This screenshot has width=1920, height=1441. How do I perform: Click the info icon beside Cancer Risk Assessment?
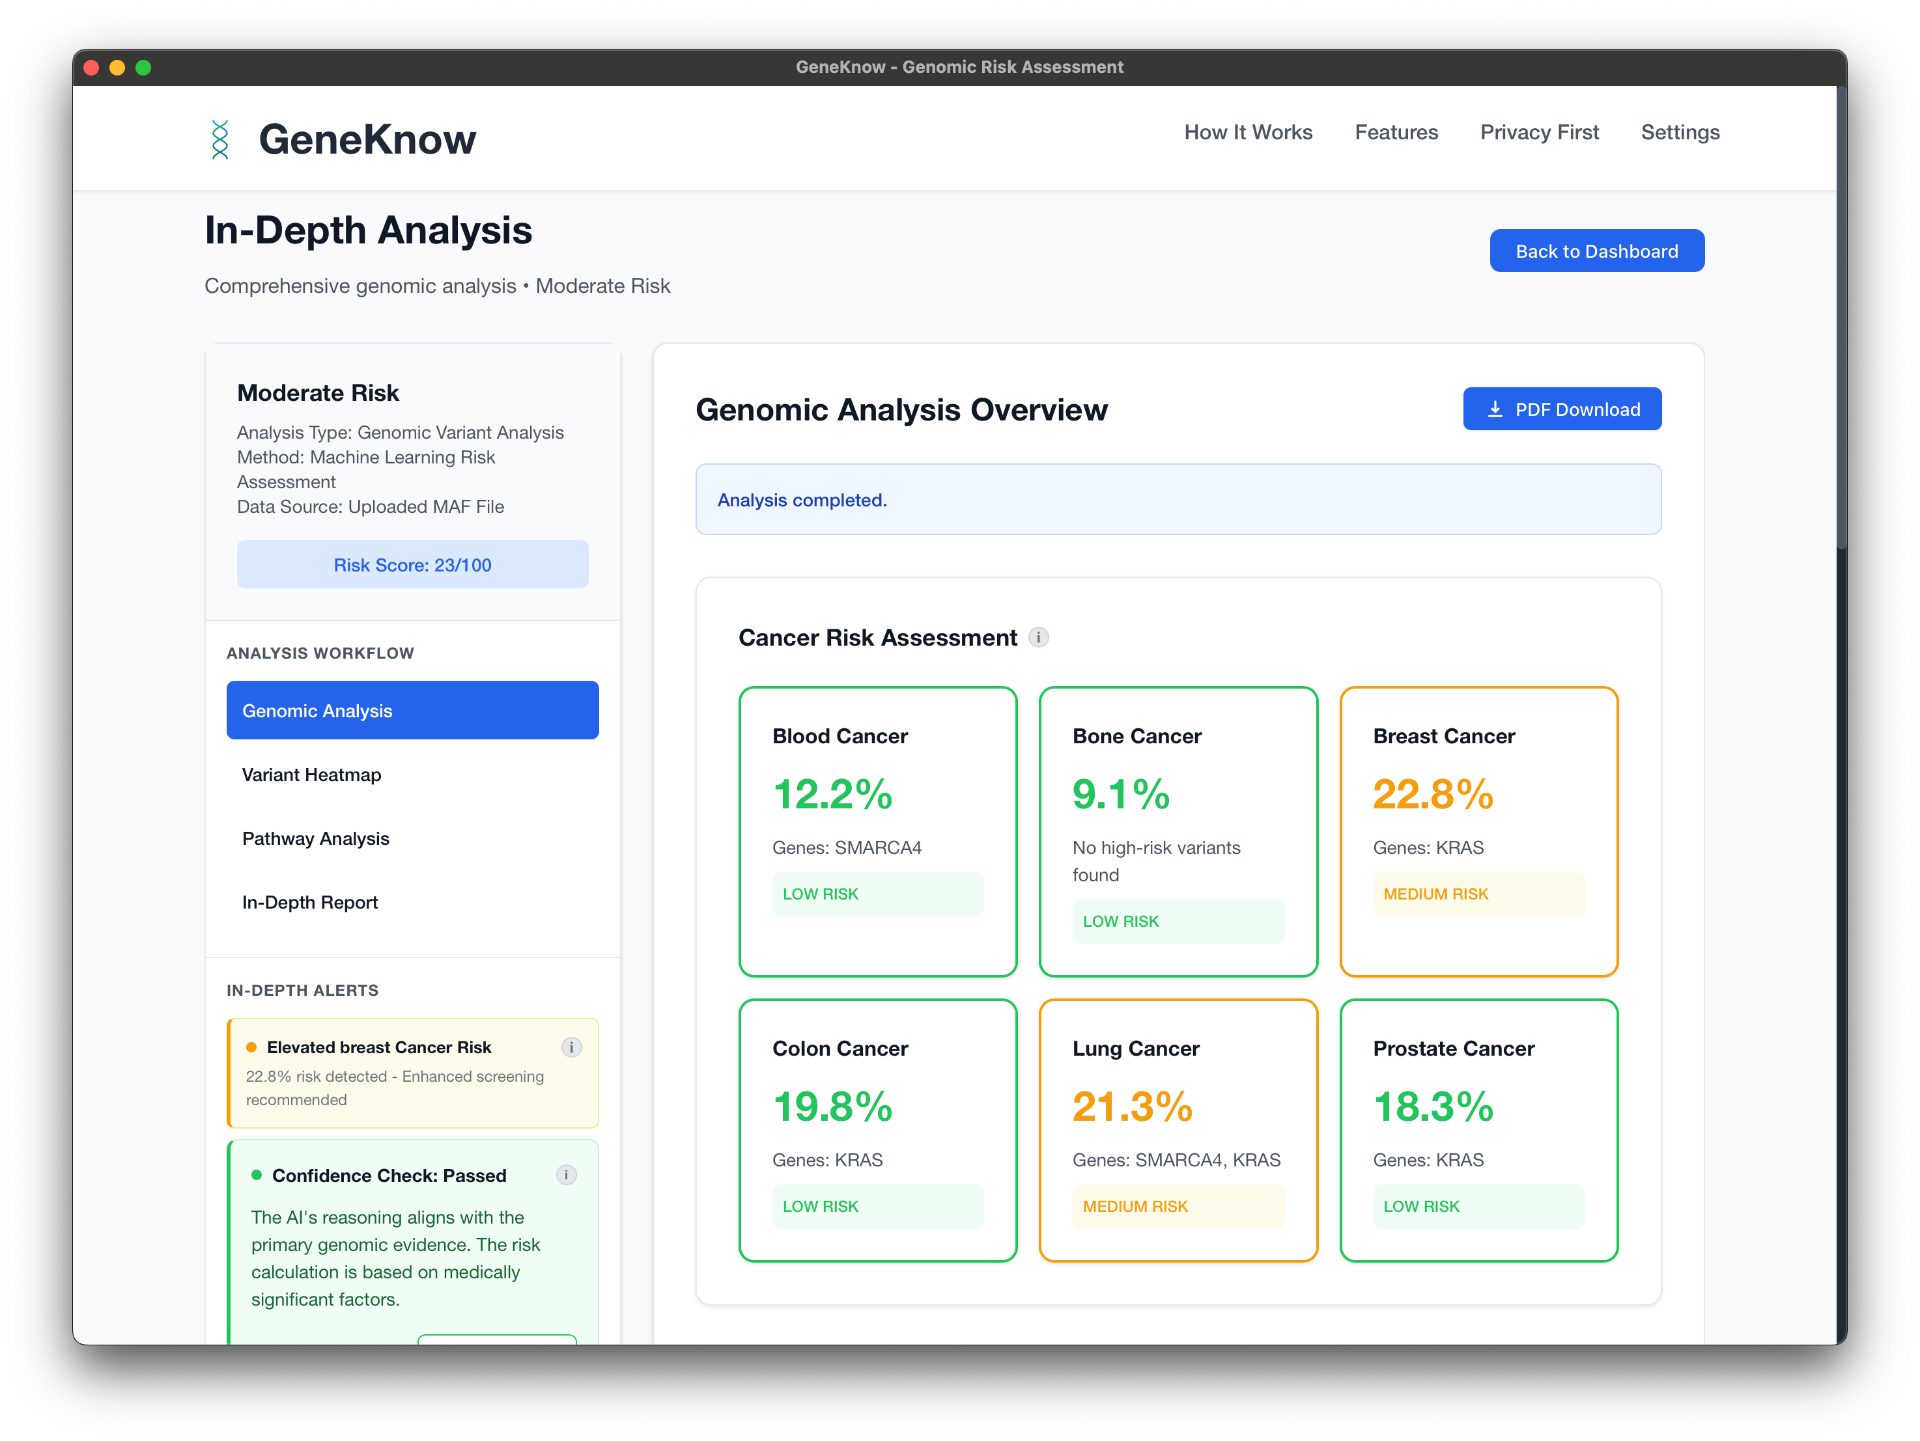1039,638
